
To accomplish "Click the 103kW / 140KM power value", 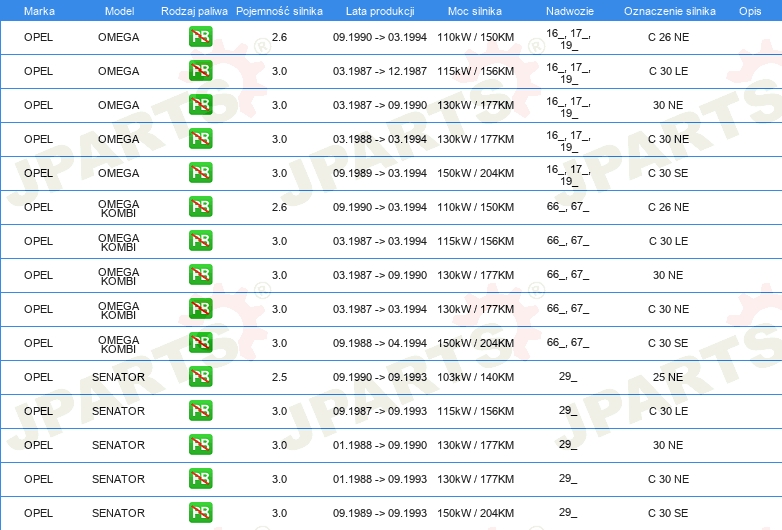I will click(x=475, y=377).
